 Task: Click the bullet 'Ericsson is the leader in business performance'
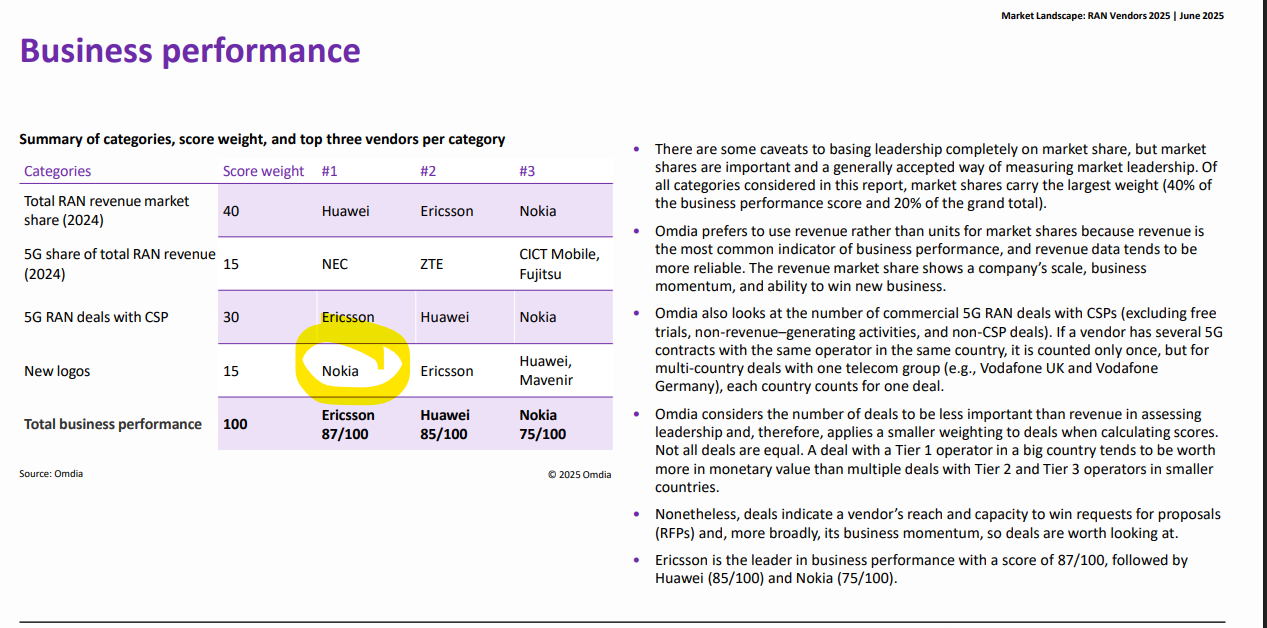pos(922,569)
